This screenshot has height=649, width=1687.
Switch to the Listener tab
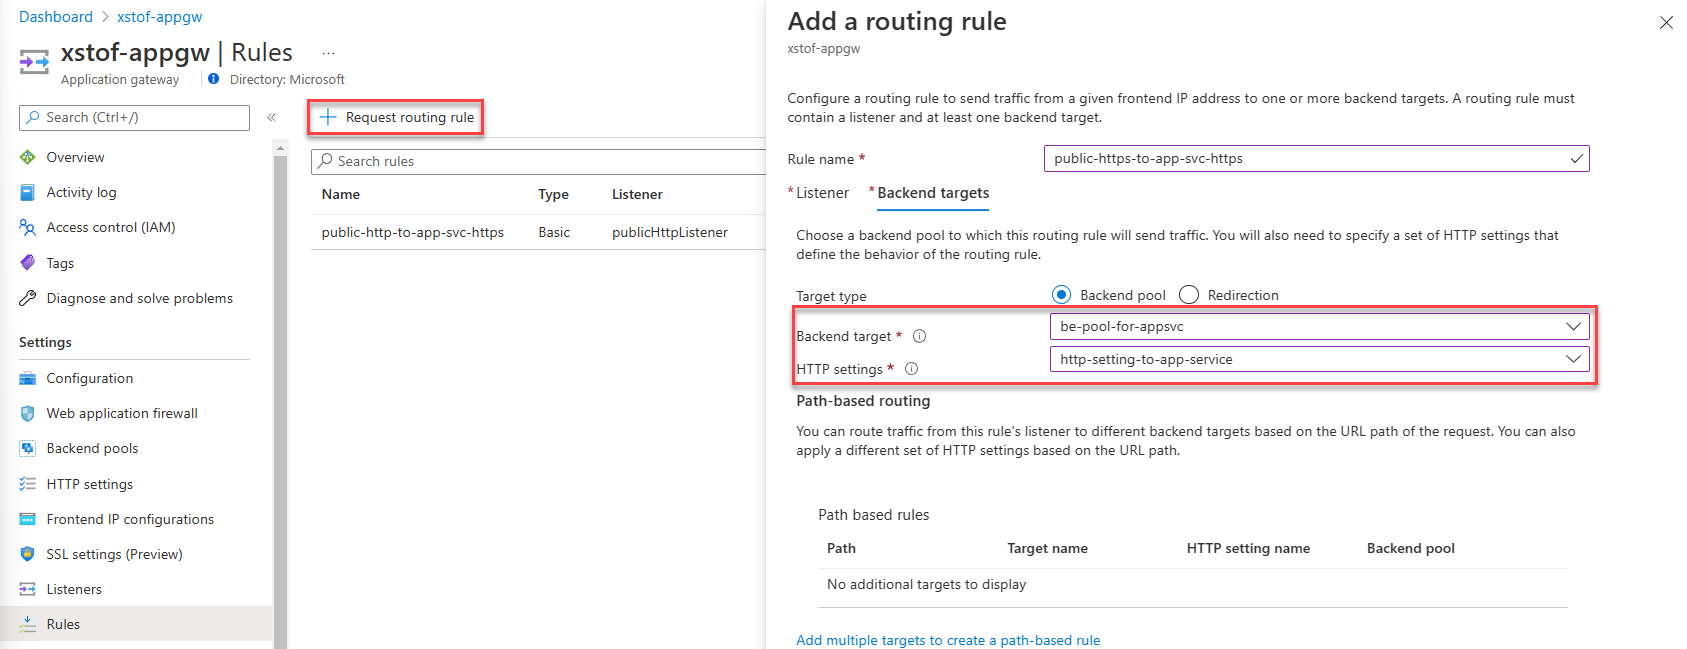[x=822, y=193]
